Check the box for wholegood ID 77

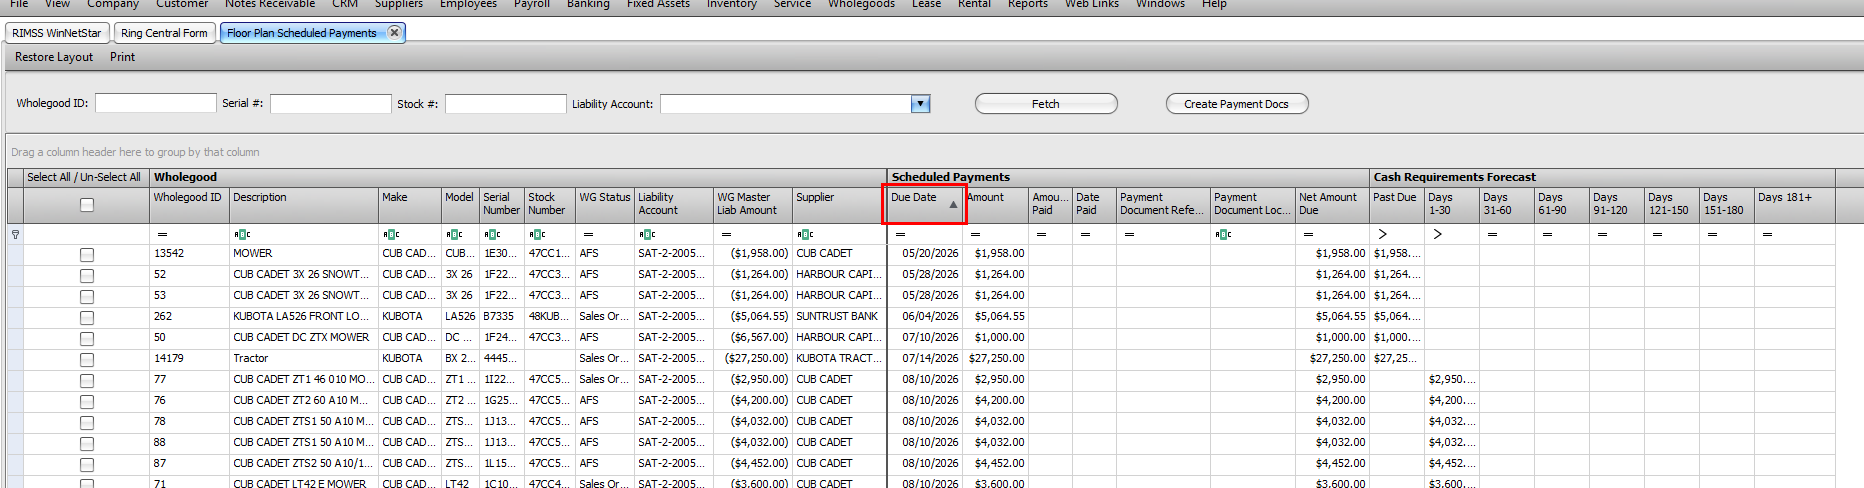point(87,381)
